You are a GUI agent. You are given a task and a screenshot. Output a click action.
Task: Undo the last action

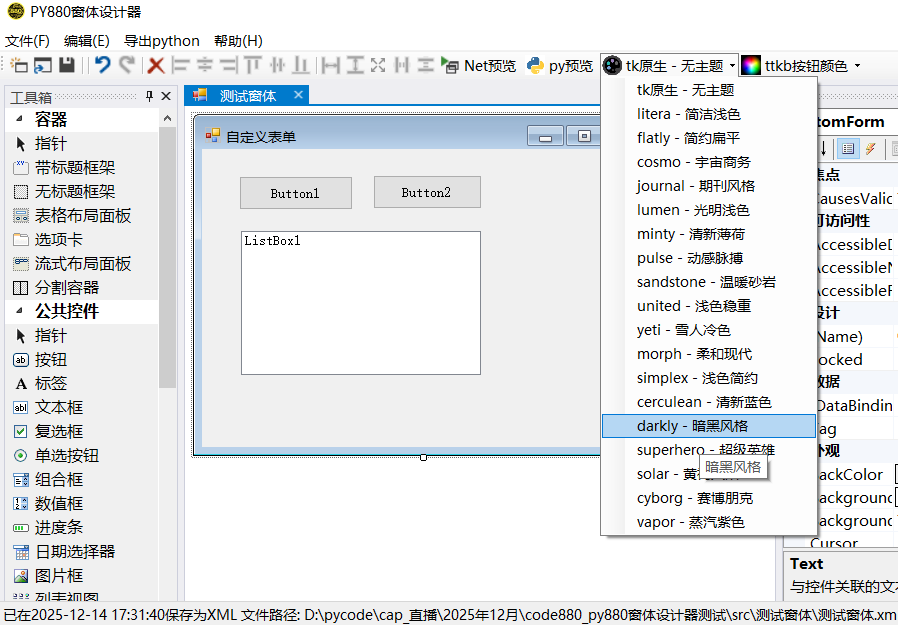[x=103, y=64]
